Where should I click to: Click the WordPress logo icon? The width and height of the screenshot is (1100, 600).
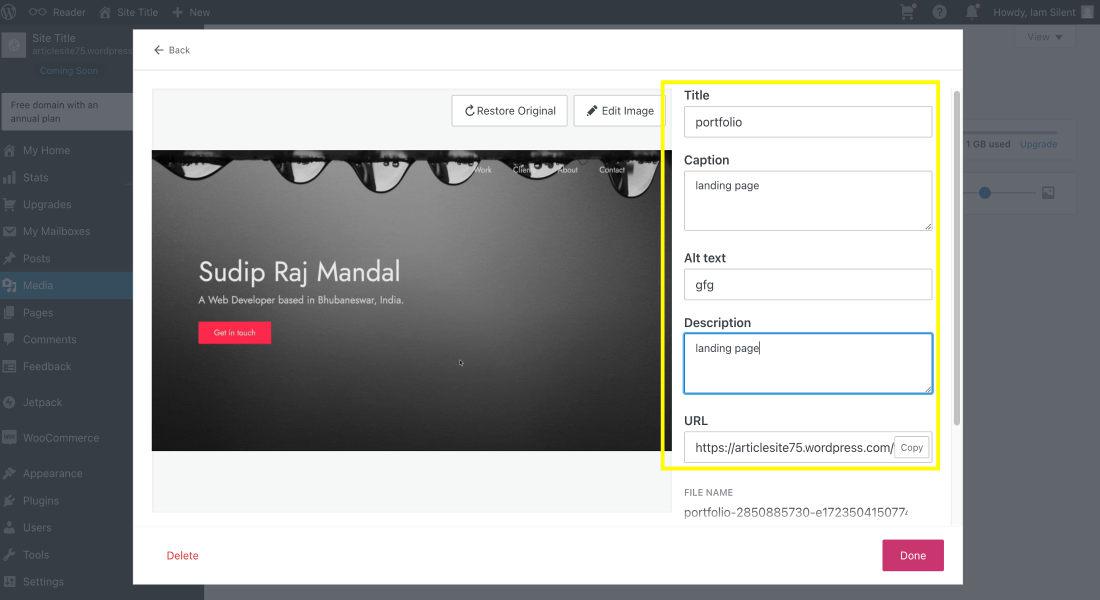[8, 12]
